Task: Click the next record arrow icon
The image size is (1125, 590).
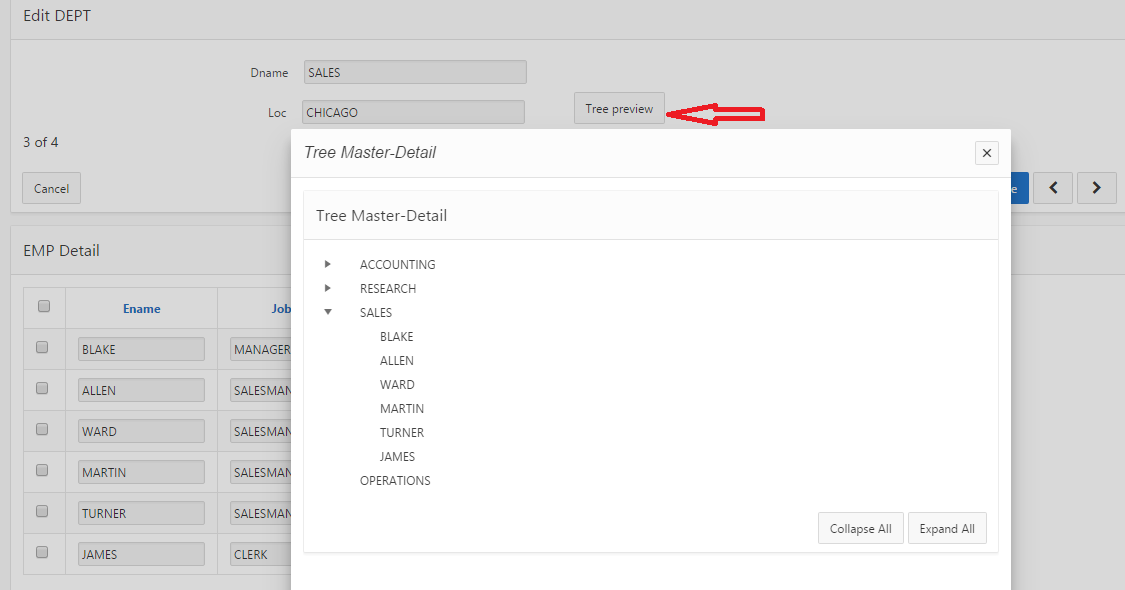Action: (1096, 187)
